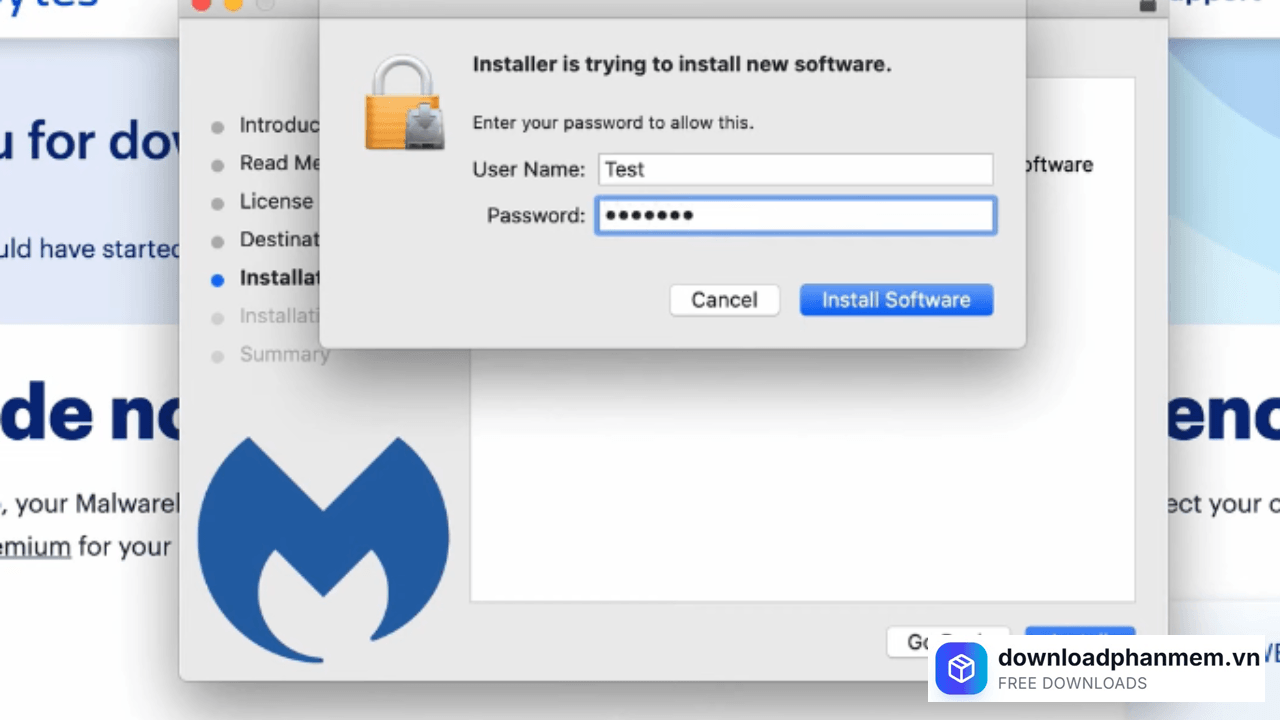Click the downloadphanmem.vn cube logo icon
Screen dimensions: 1280x720
pos(961,669)
